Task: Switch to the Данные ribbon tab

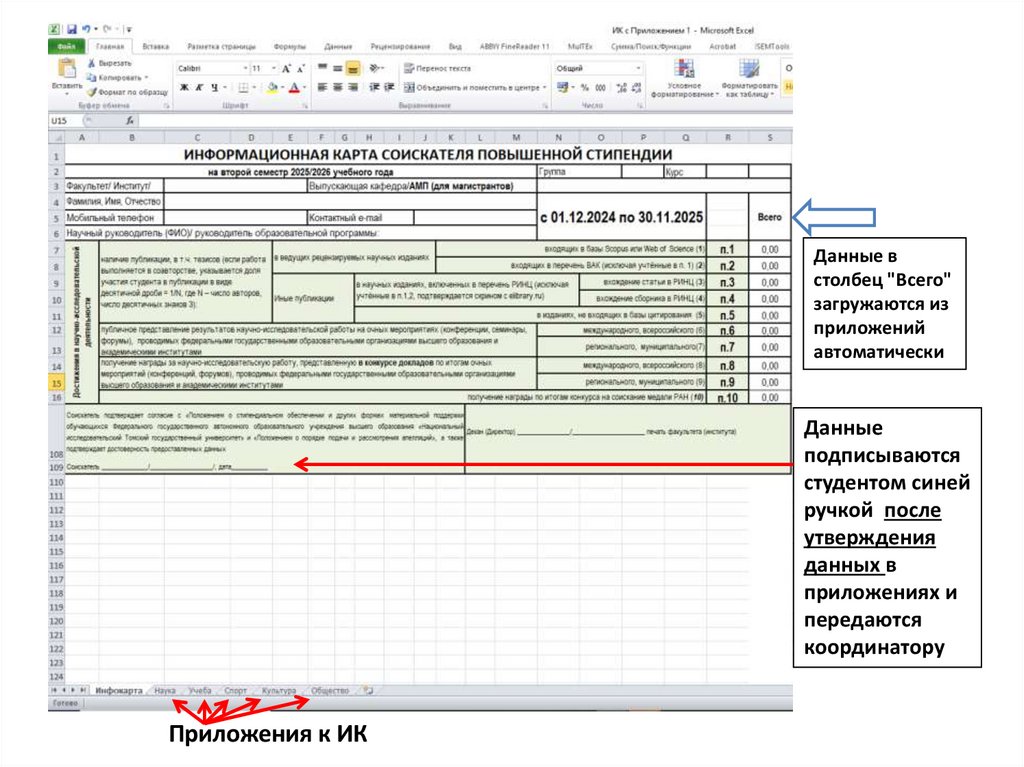Action: click(338, 46)
